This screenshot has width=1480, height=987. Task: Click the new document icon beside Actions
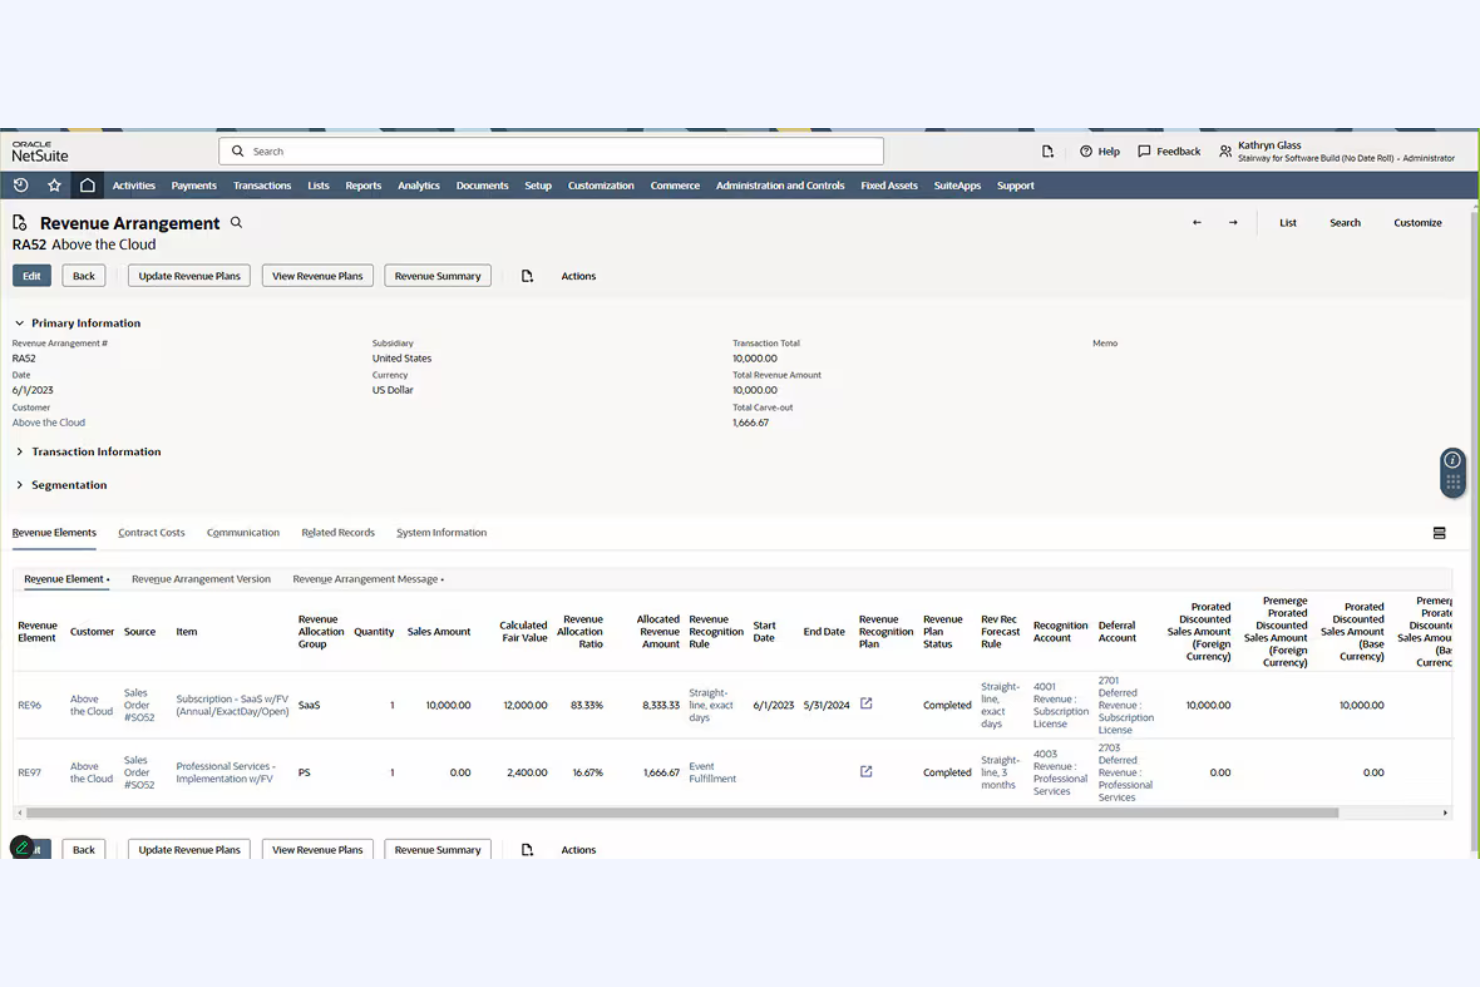click(527, 275)
